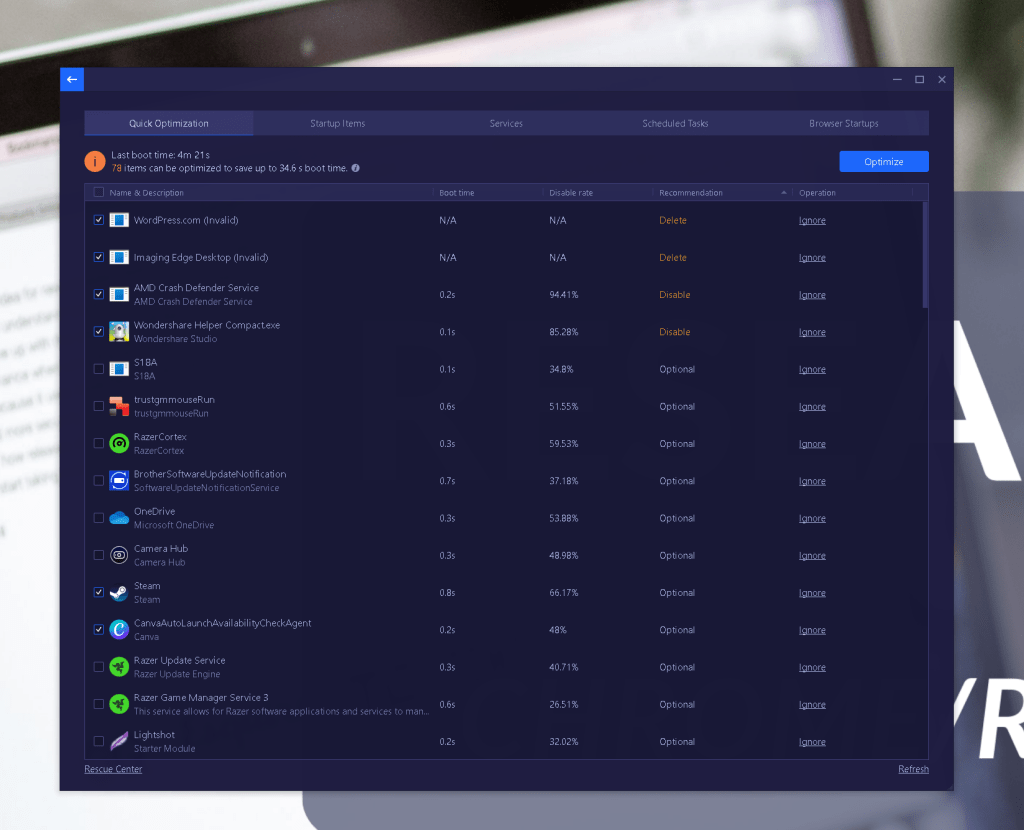Click the BrotherSoftwareUpdateNotification row name
Screen dimensions: 1024x830
(x=210, y=474)
